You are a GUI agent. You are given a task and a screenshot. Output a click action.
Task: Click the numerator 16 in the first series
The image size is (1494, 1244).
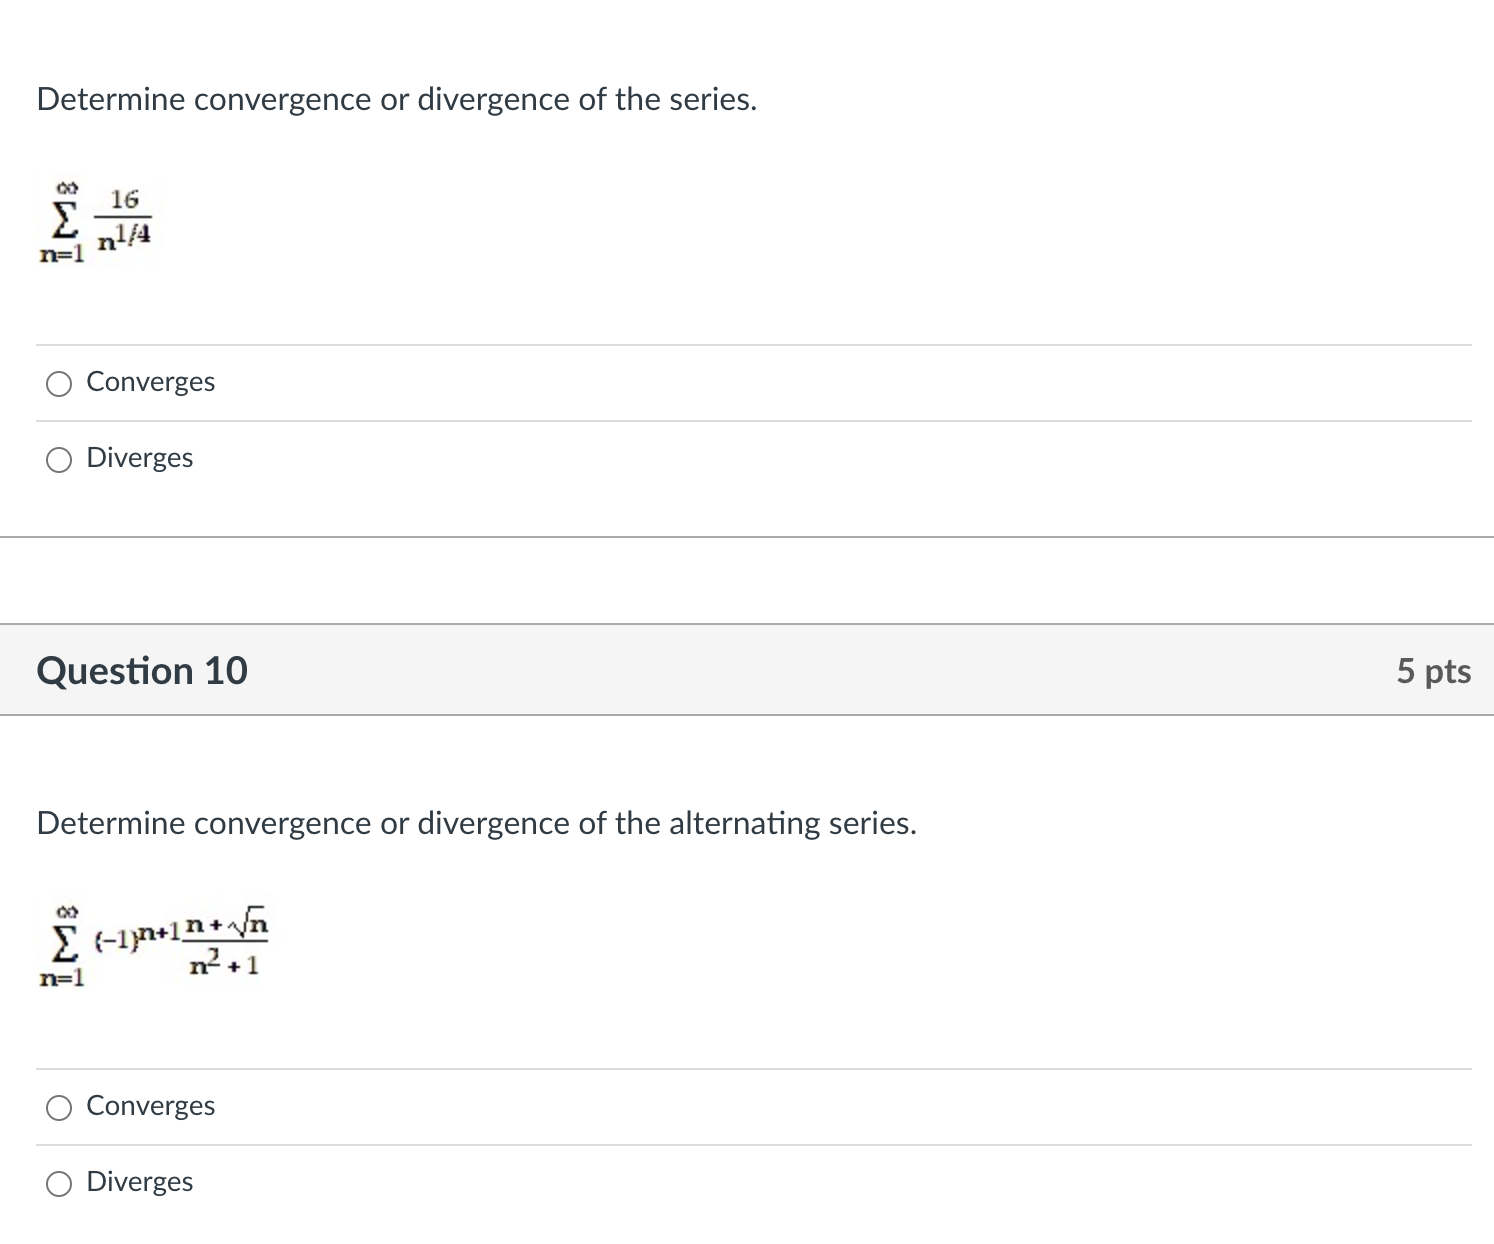coord(124,199)
